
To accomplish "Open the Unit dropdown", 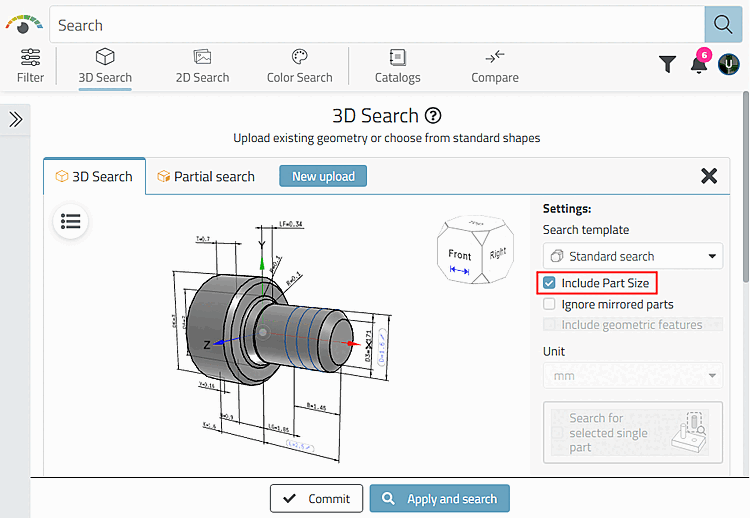I will tap(632, 376).
